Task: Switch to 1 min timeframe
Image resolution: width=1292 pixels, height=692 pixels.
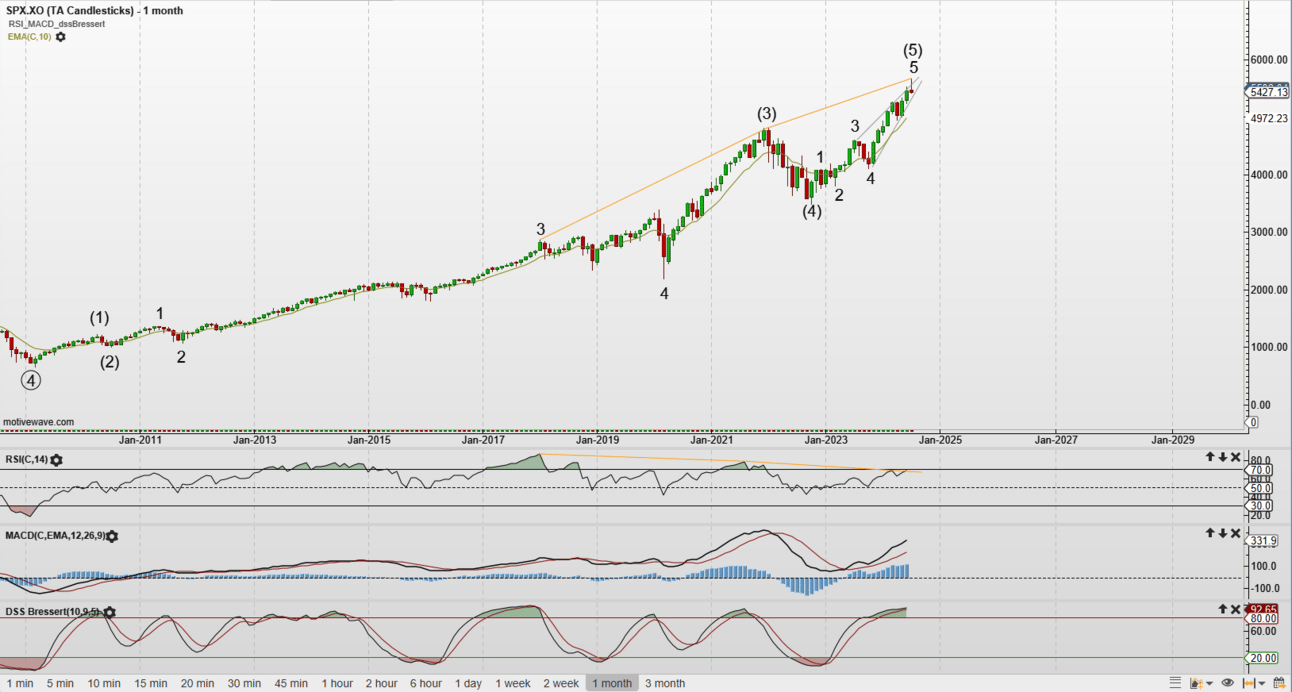Action: [20, 683]
